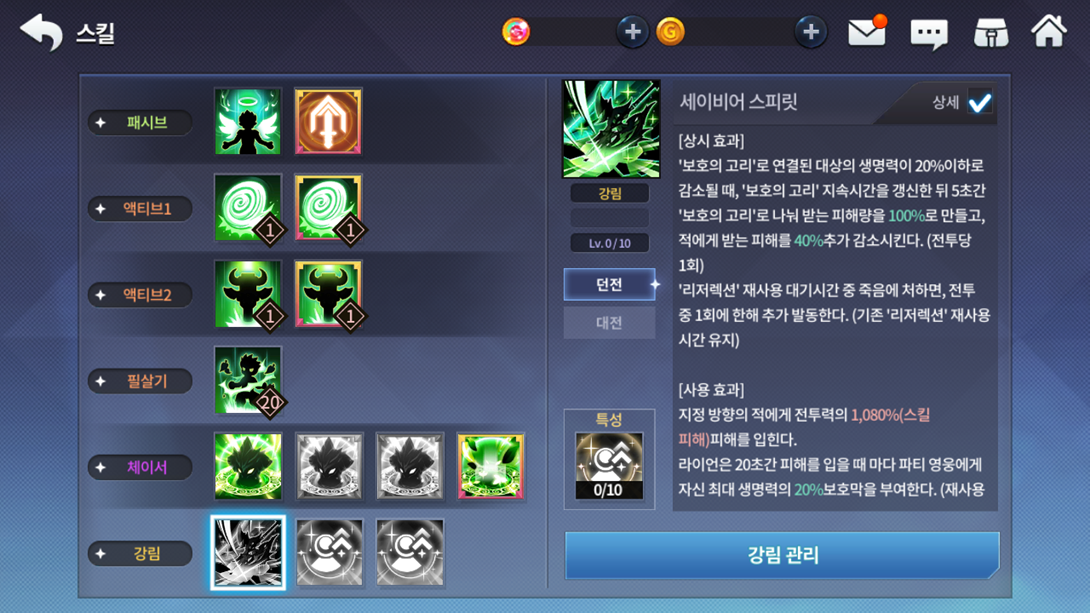Click the 강림 관리 button
Viewport: 1090px width, 613px height.
(x=782, y=555)
